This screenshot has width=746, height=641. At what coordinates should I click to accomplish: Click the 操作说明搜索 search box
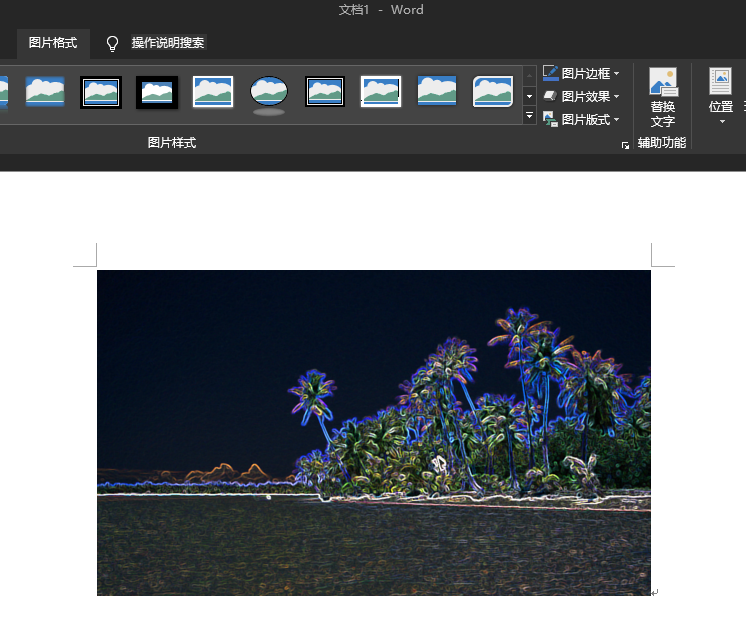pyautogui.click(x=168, y=43)
